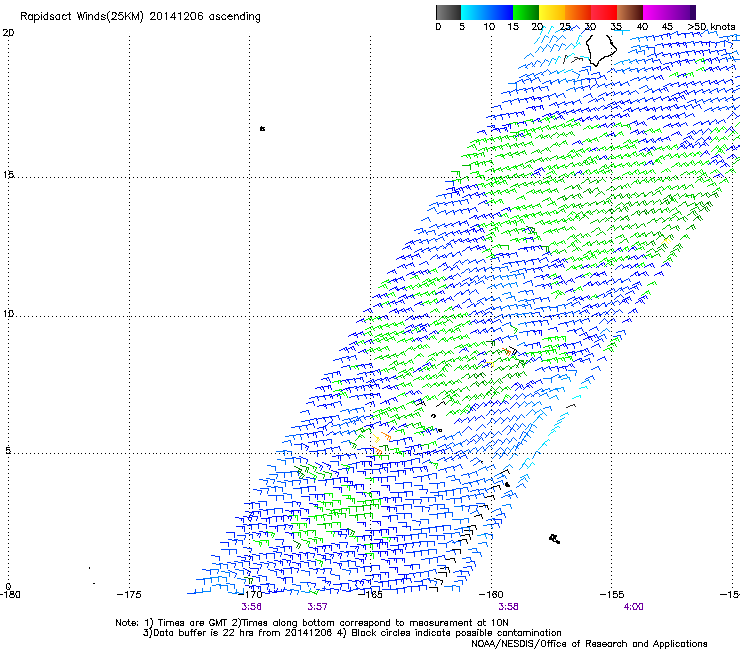The width and height of the screenshot is (740, 650).
Task: Click the plot title 'Rapidsact Winds(25KM) 20141206 ascending'
Action: [140, 16]
